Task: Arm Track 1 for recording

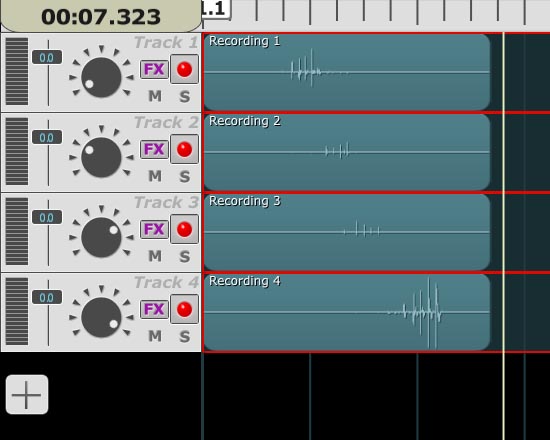Action: tap(185, 69)
